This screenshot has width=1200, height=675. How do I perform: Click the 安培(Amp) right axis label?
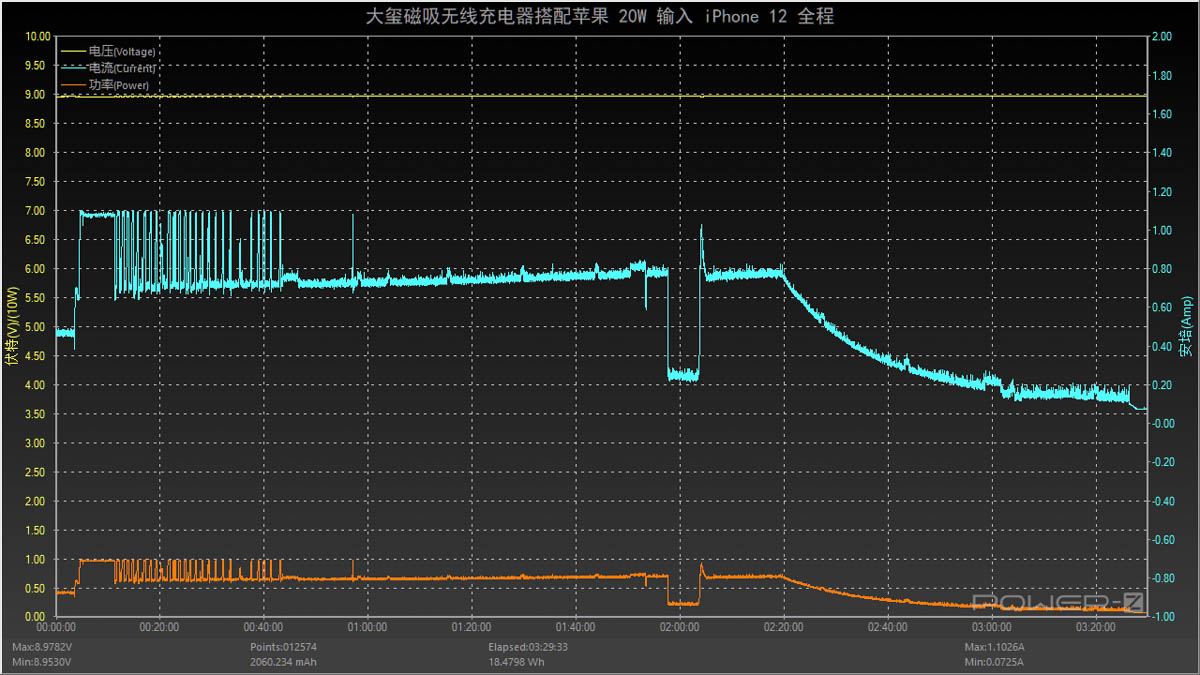pyautogui.click(x=1186, y=327)
